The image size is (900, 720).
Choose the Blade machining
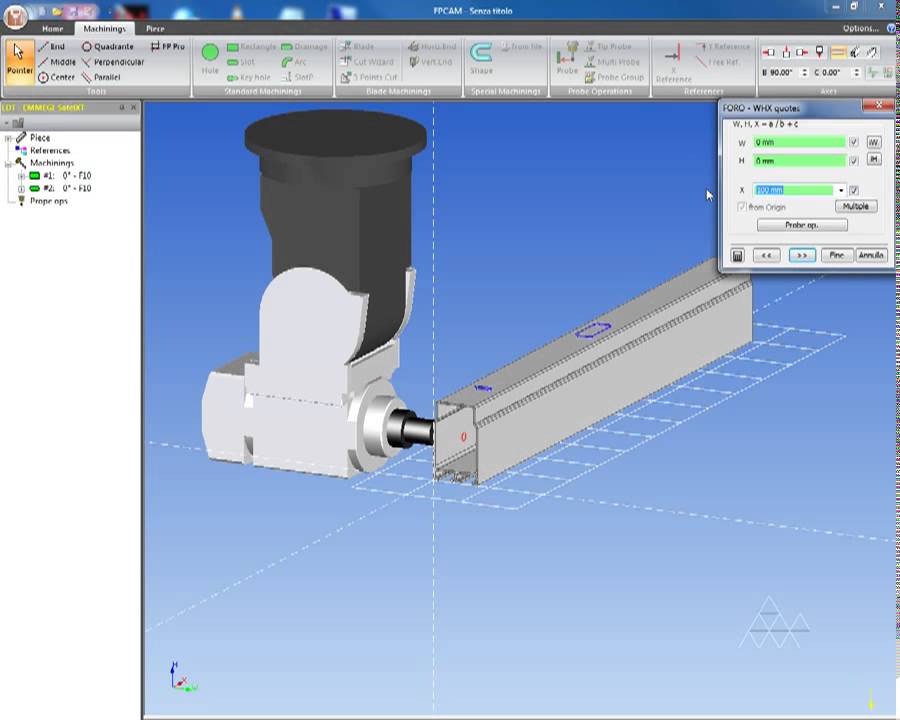tap(356, 47)
